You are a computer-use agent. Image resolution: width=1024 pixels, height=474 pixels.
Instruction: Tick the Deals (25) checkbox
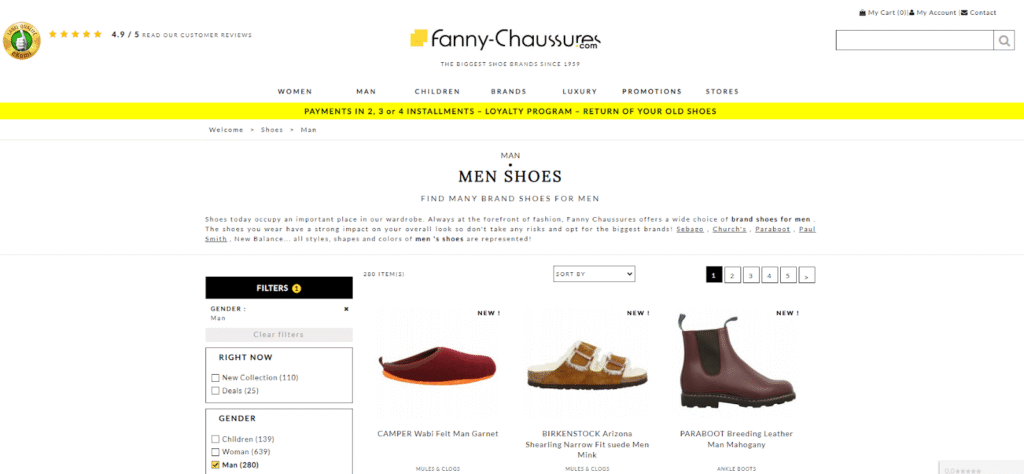[215, 390]
